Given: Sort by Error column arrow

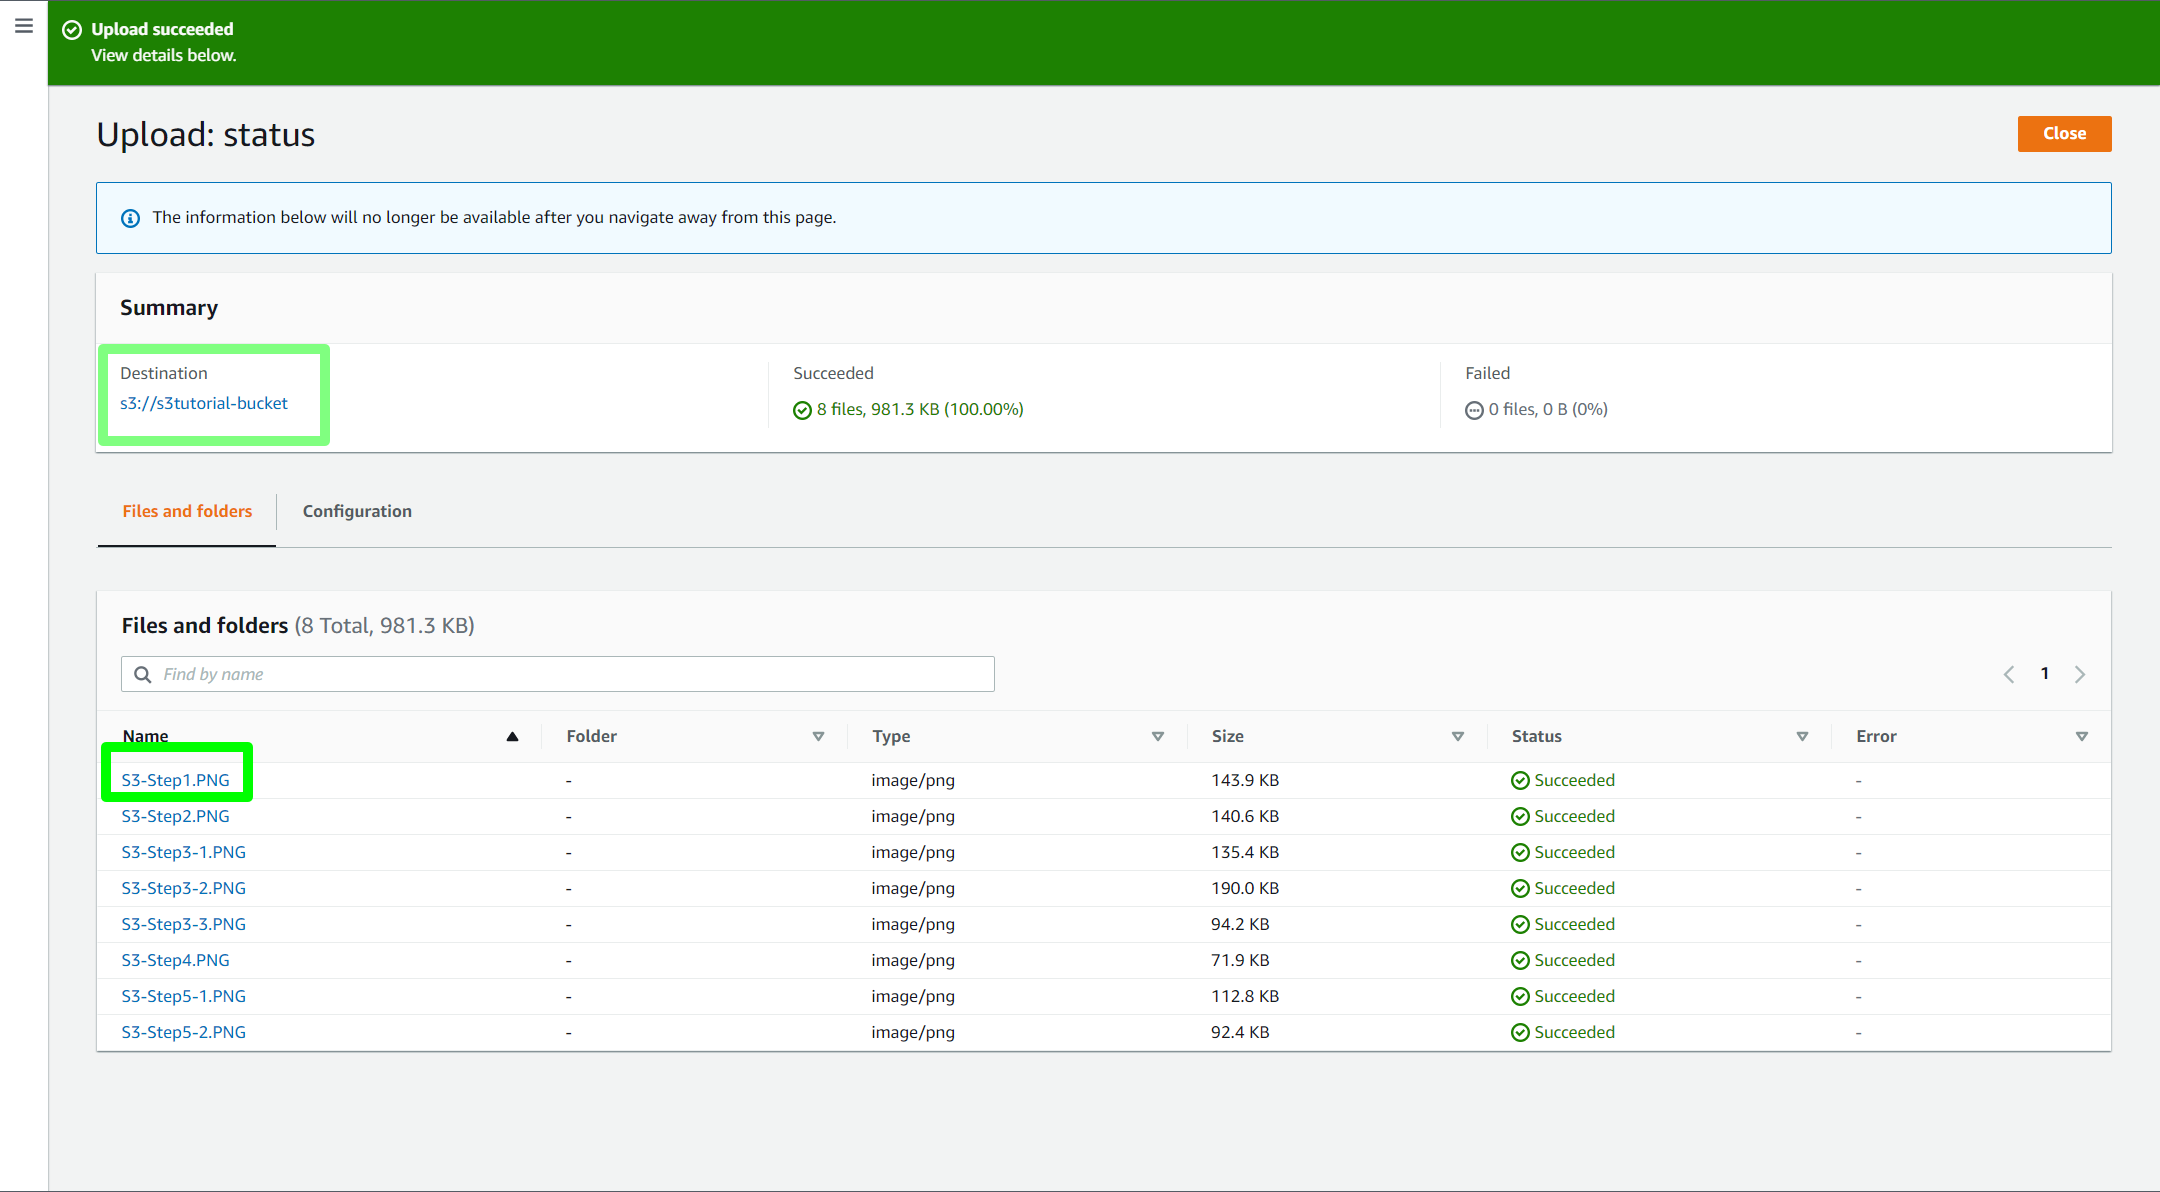Looking at the screenshot, I should [x=2082, y=736].
